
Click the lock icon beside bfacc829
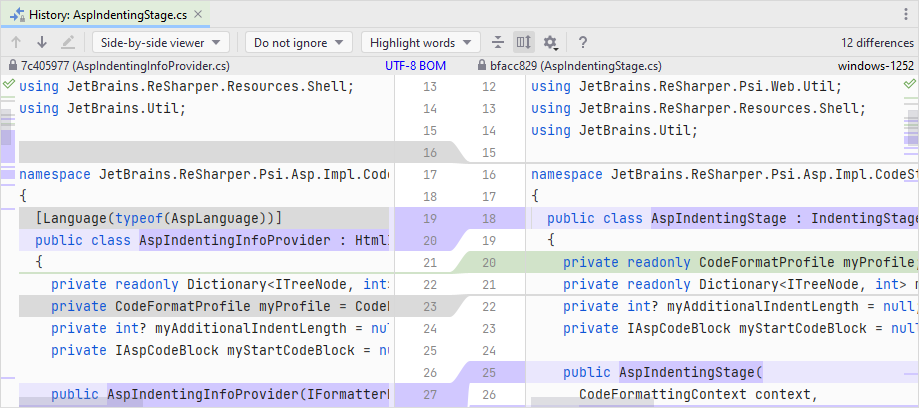[x=482, y=66]
